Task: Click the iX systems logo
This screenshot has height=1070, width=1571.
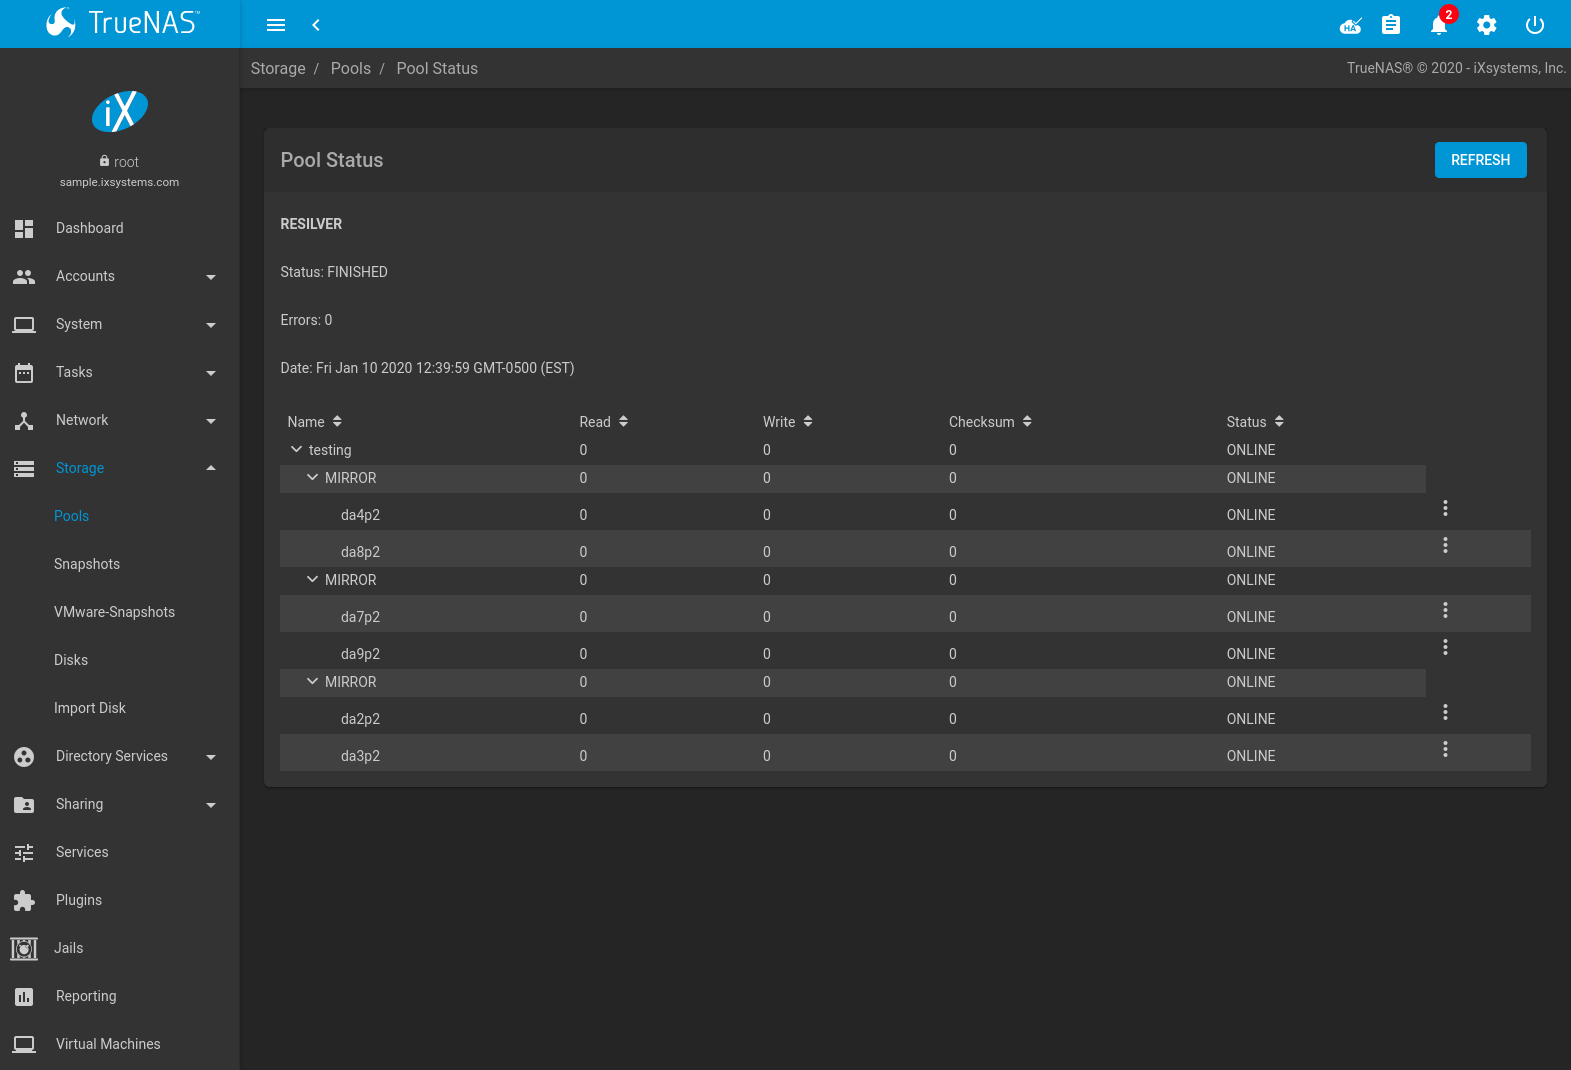Action: pos(120,111)
